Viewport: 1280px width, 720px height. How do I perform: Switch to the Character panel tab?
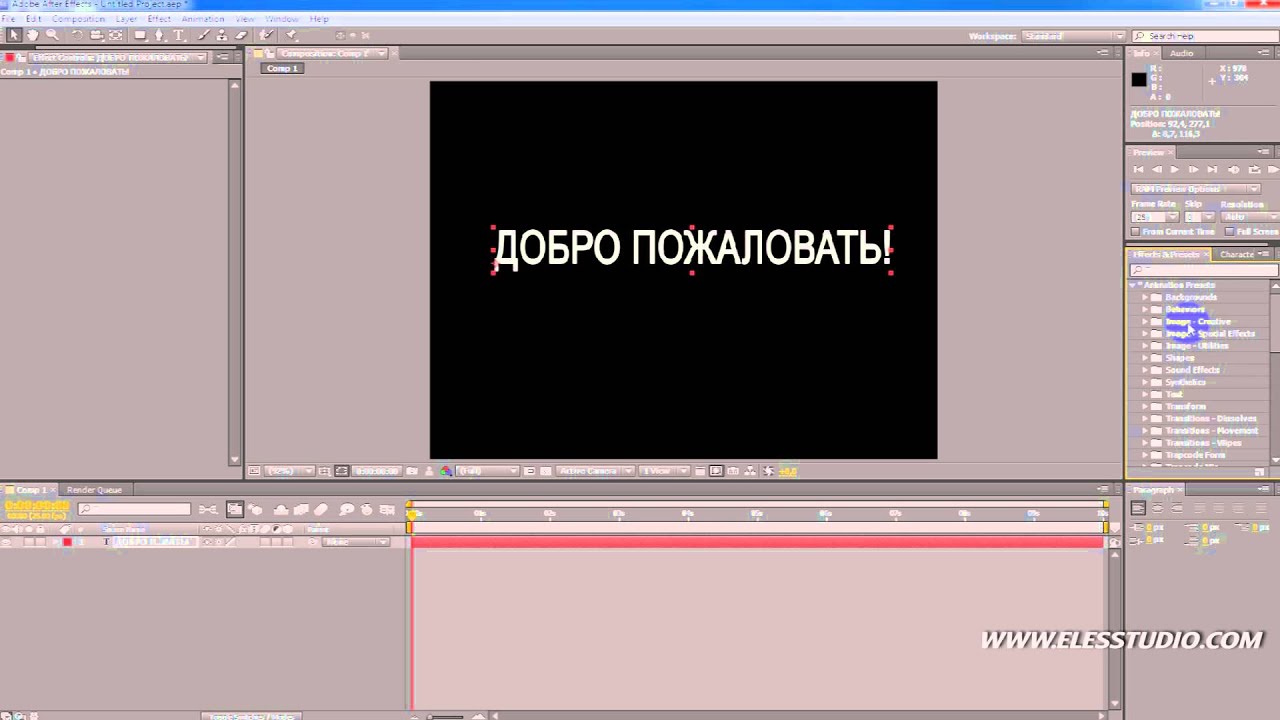point(1237,255)
